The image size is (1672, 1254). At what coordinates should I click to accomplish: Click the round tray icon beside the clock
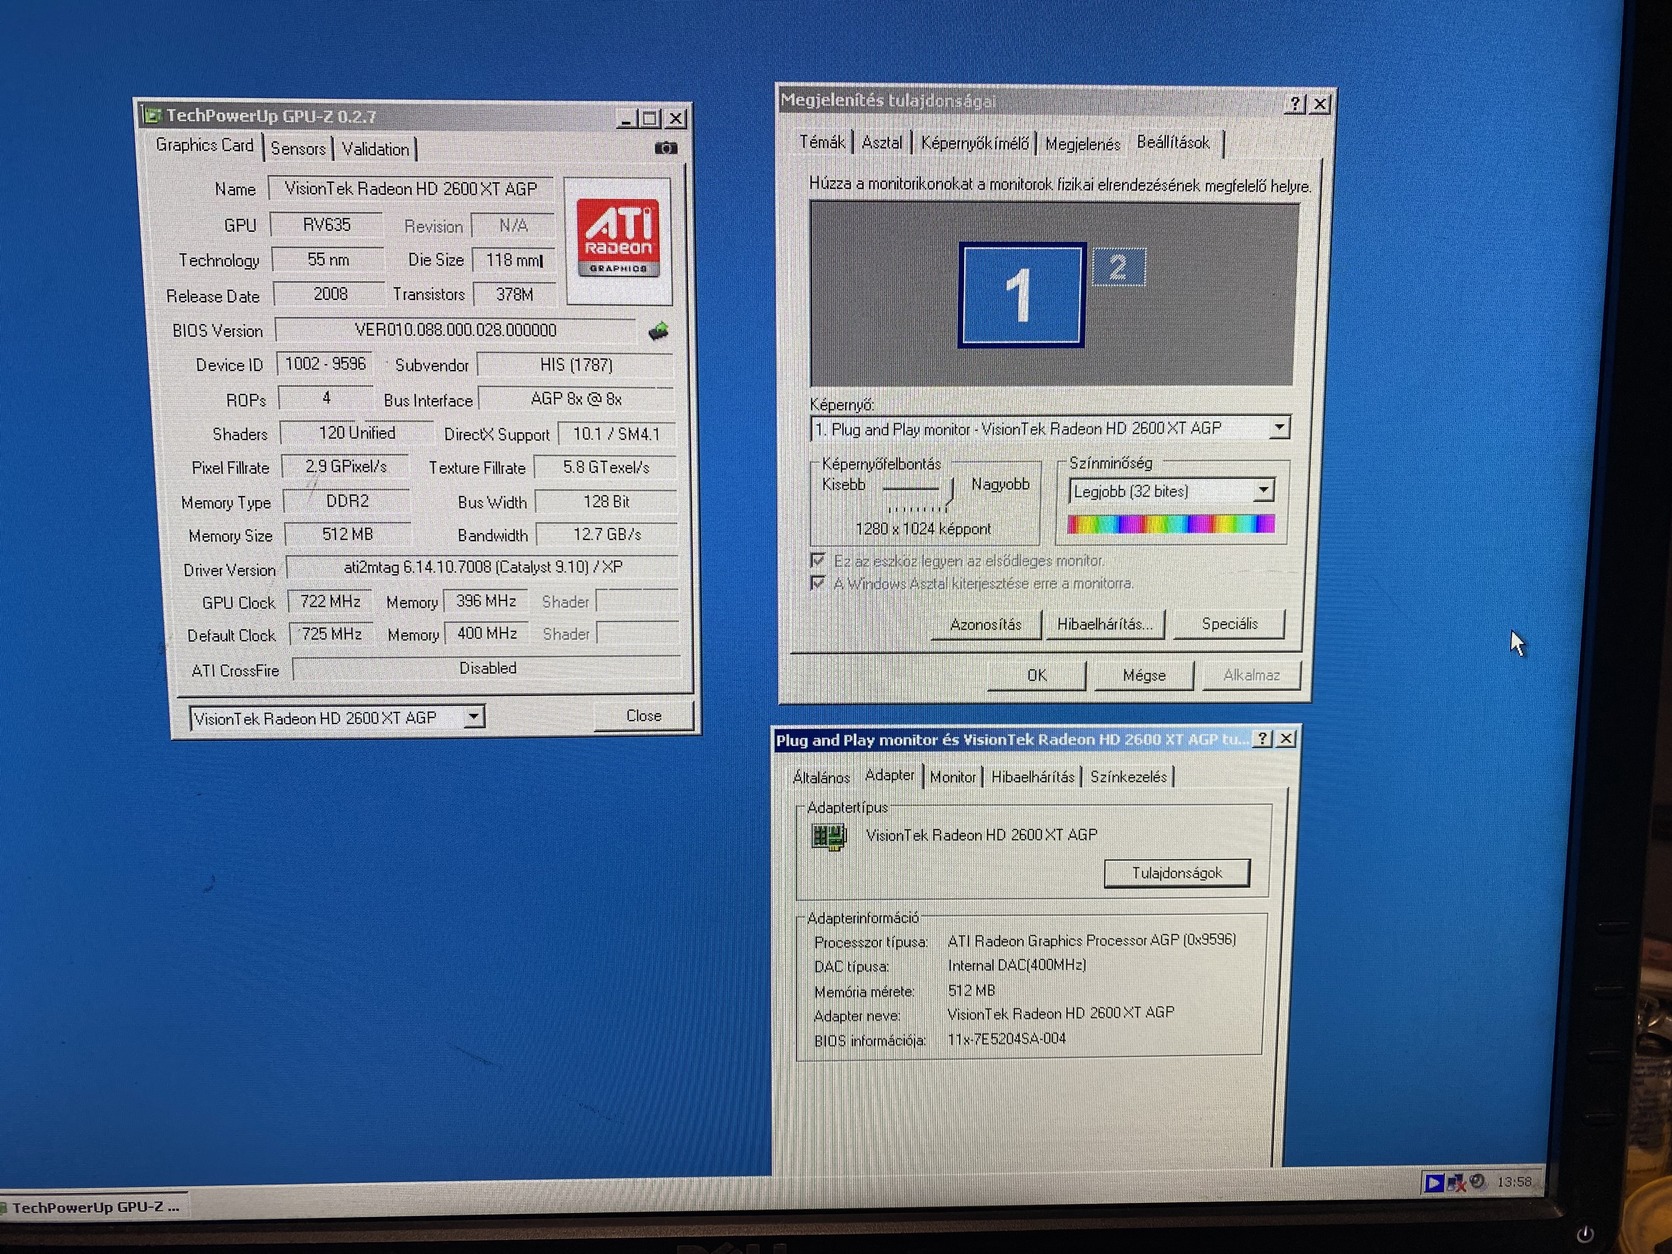click(1478, 1182)
